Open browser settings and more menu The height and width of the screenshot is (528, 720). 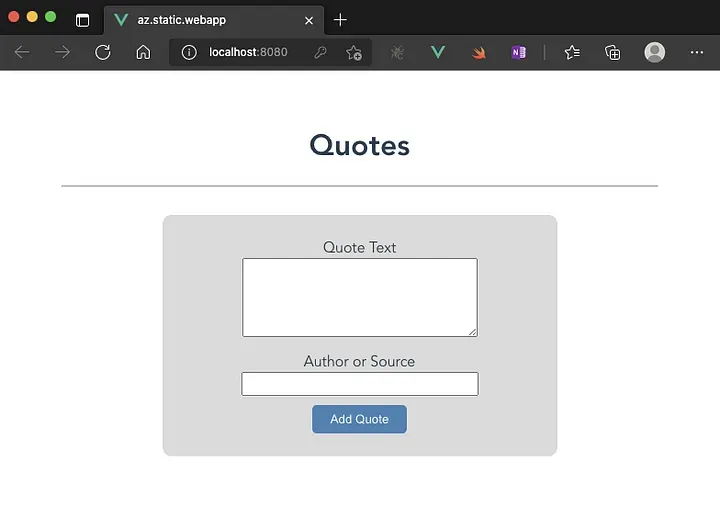click(697, 52)
